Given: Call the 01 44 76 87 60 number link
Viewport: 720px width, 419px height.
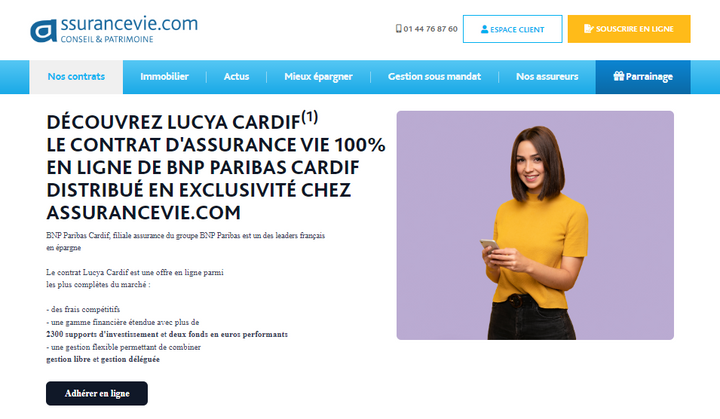Looking at the screenshot, I should [431, 29].
